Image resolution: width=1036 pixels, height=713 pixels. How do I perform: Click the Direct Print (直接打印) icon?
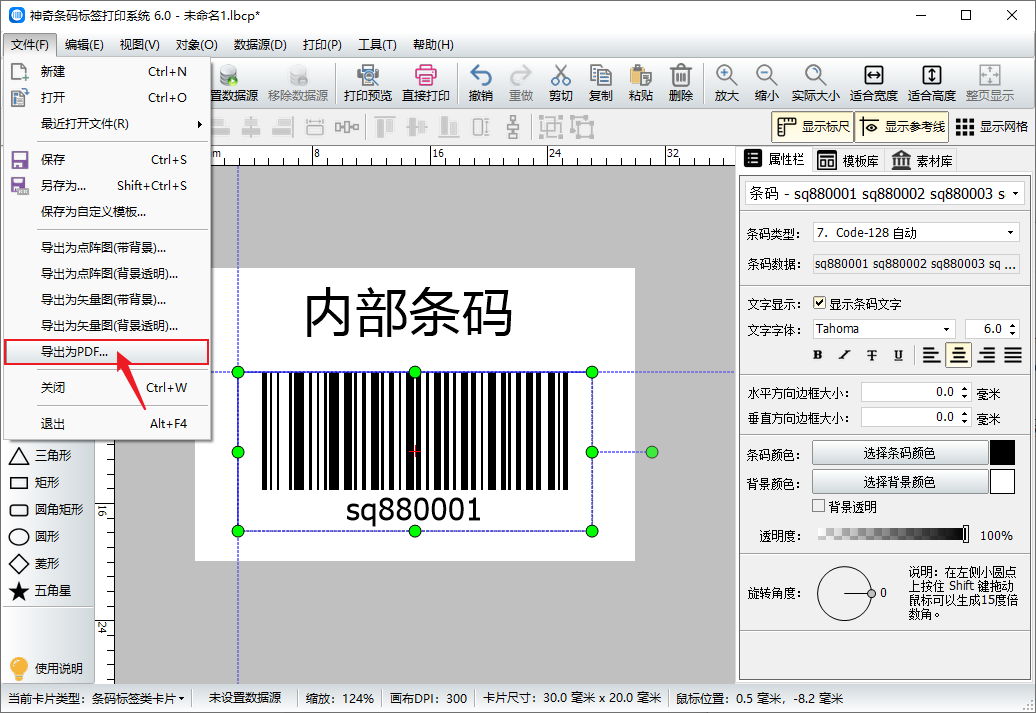426,83
